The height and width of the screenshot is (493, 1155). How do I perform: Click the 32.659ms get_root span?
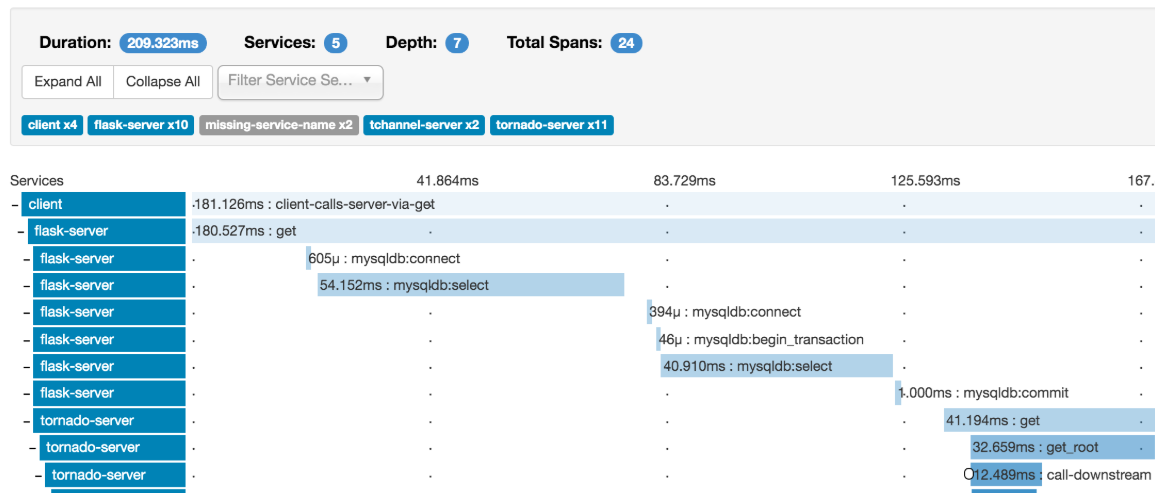1063,447
